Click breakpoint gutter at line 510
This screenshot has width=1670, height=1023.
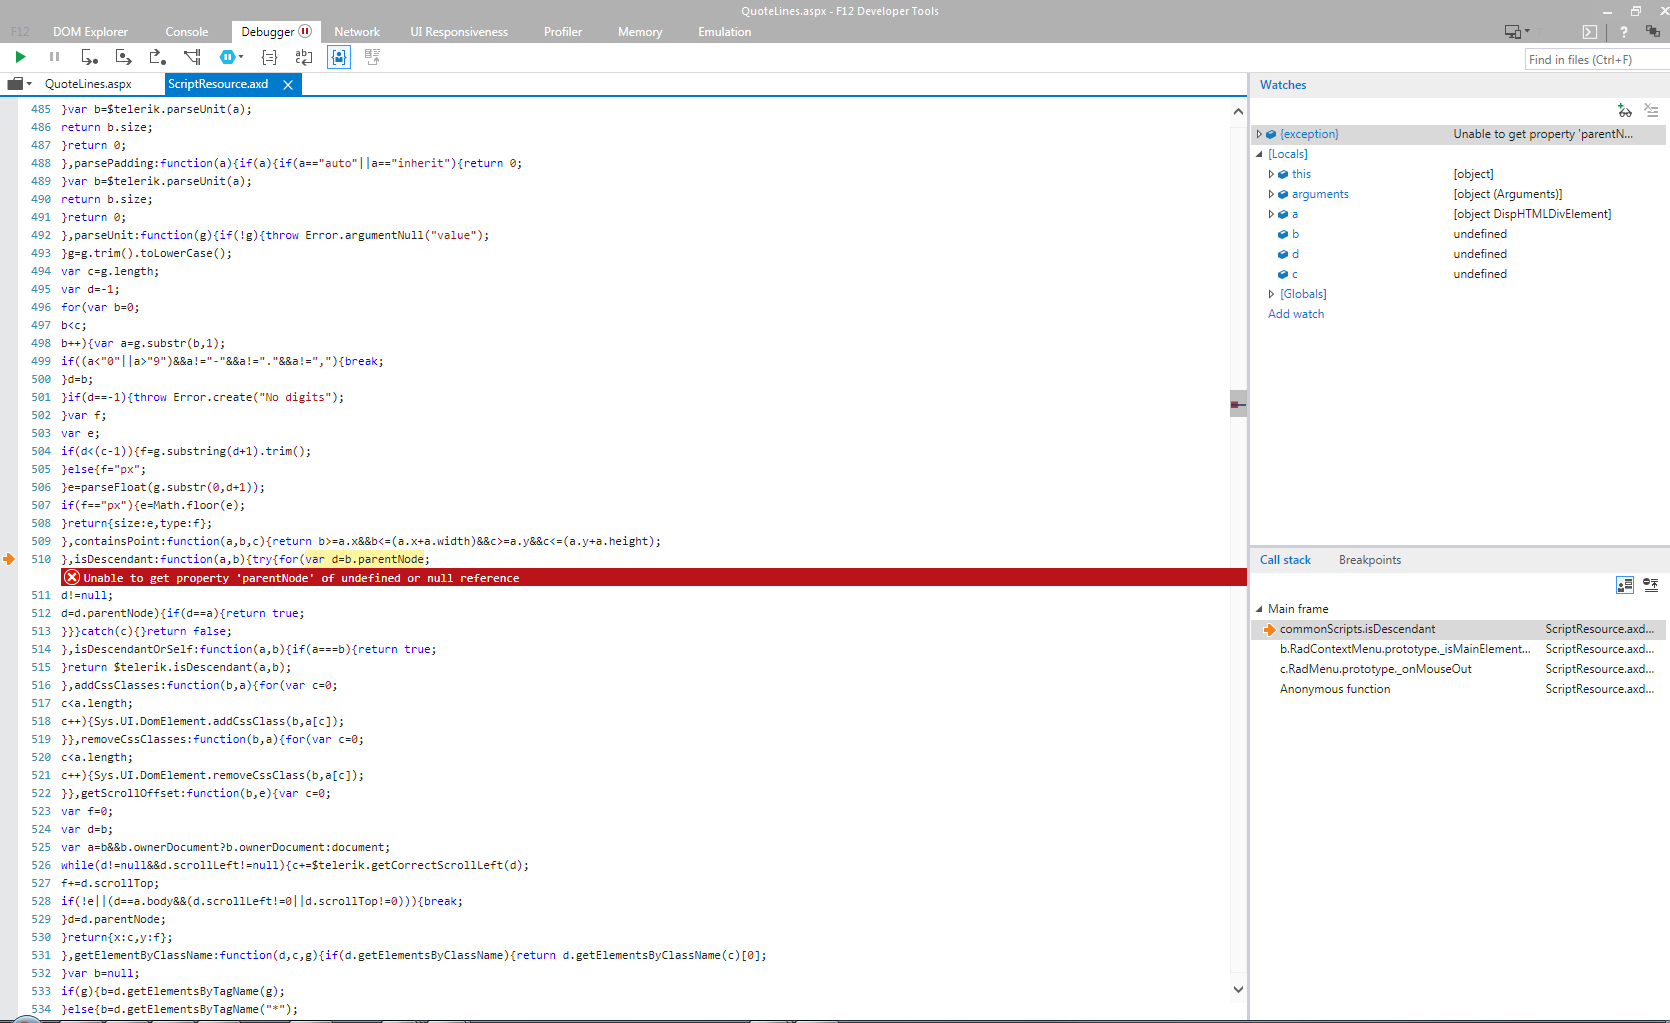9,559
